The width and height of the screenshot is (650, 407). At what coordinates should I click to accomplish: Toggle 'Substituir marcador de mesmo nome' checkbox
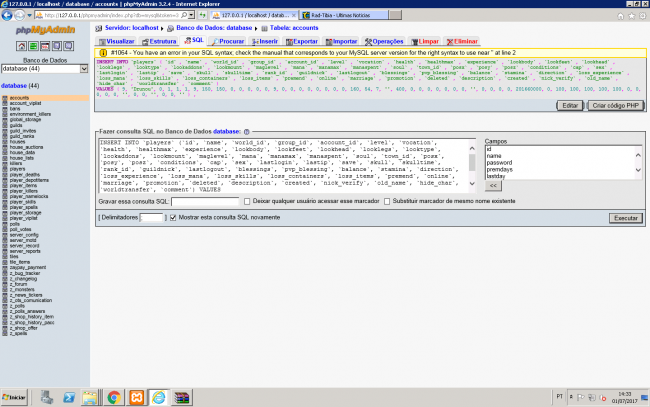[387, 201]
